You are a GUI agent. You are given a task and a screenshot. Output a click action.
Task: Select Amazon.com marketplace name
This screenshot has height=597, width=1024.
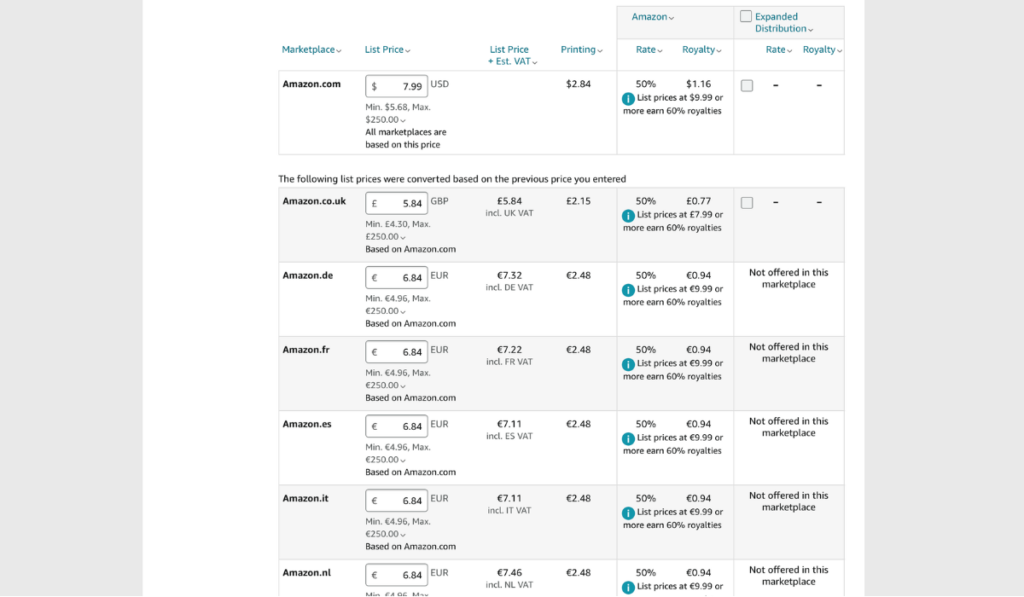[312, 84]
